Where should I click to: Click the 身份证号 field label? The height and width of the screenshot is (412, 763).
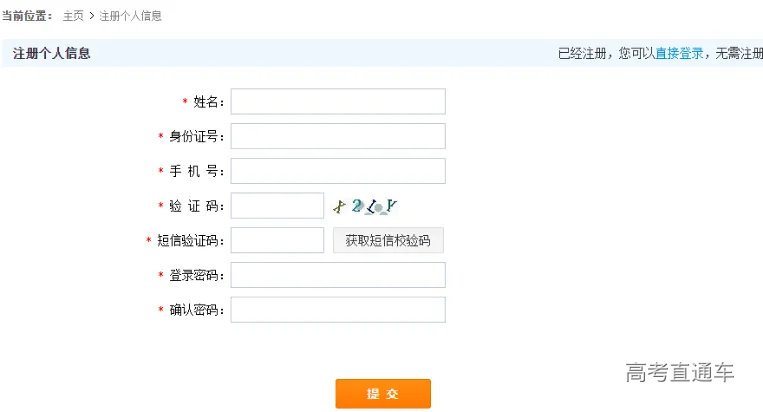pyautogui.click(x=196, y=137)
